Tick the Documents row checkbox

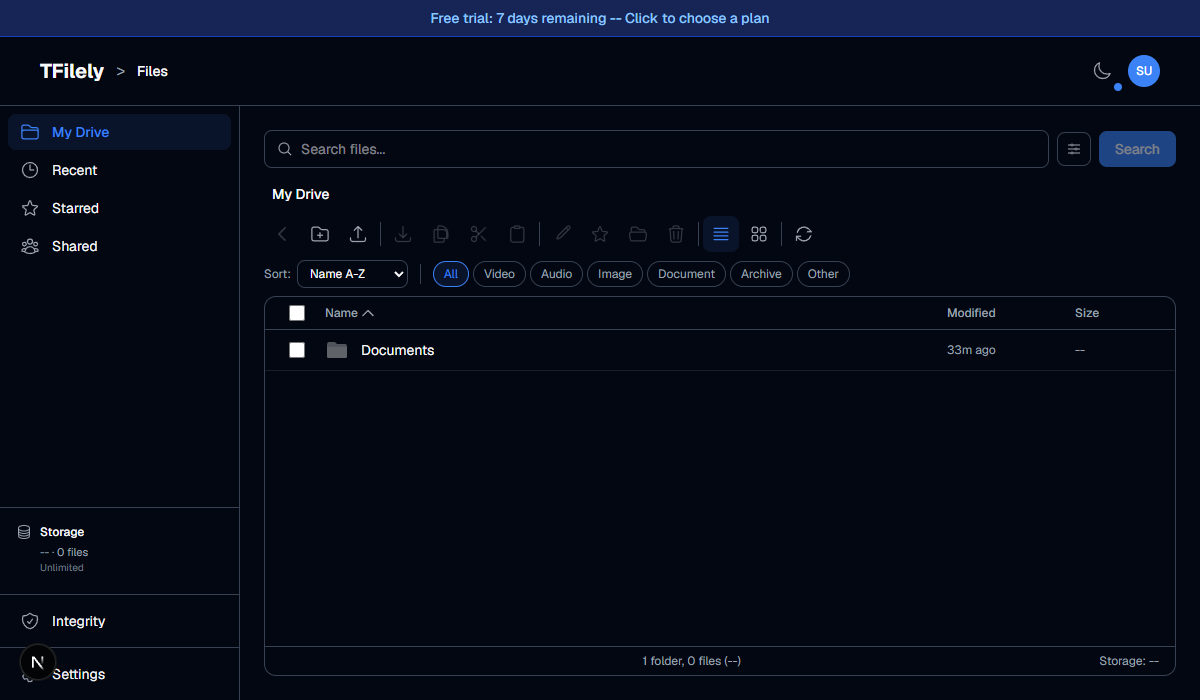coord(297,350)
